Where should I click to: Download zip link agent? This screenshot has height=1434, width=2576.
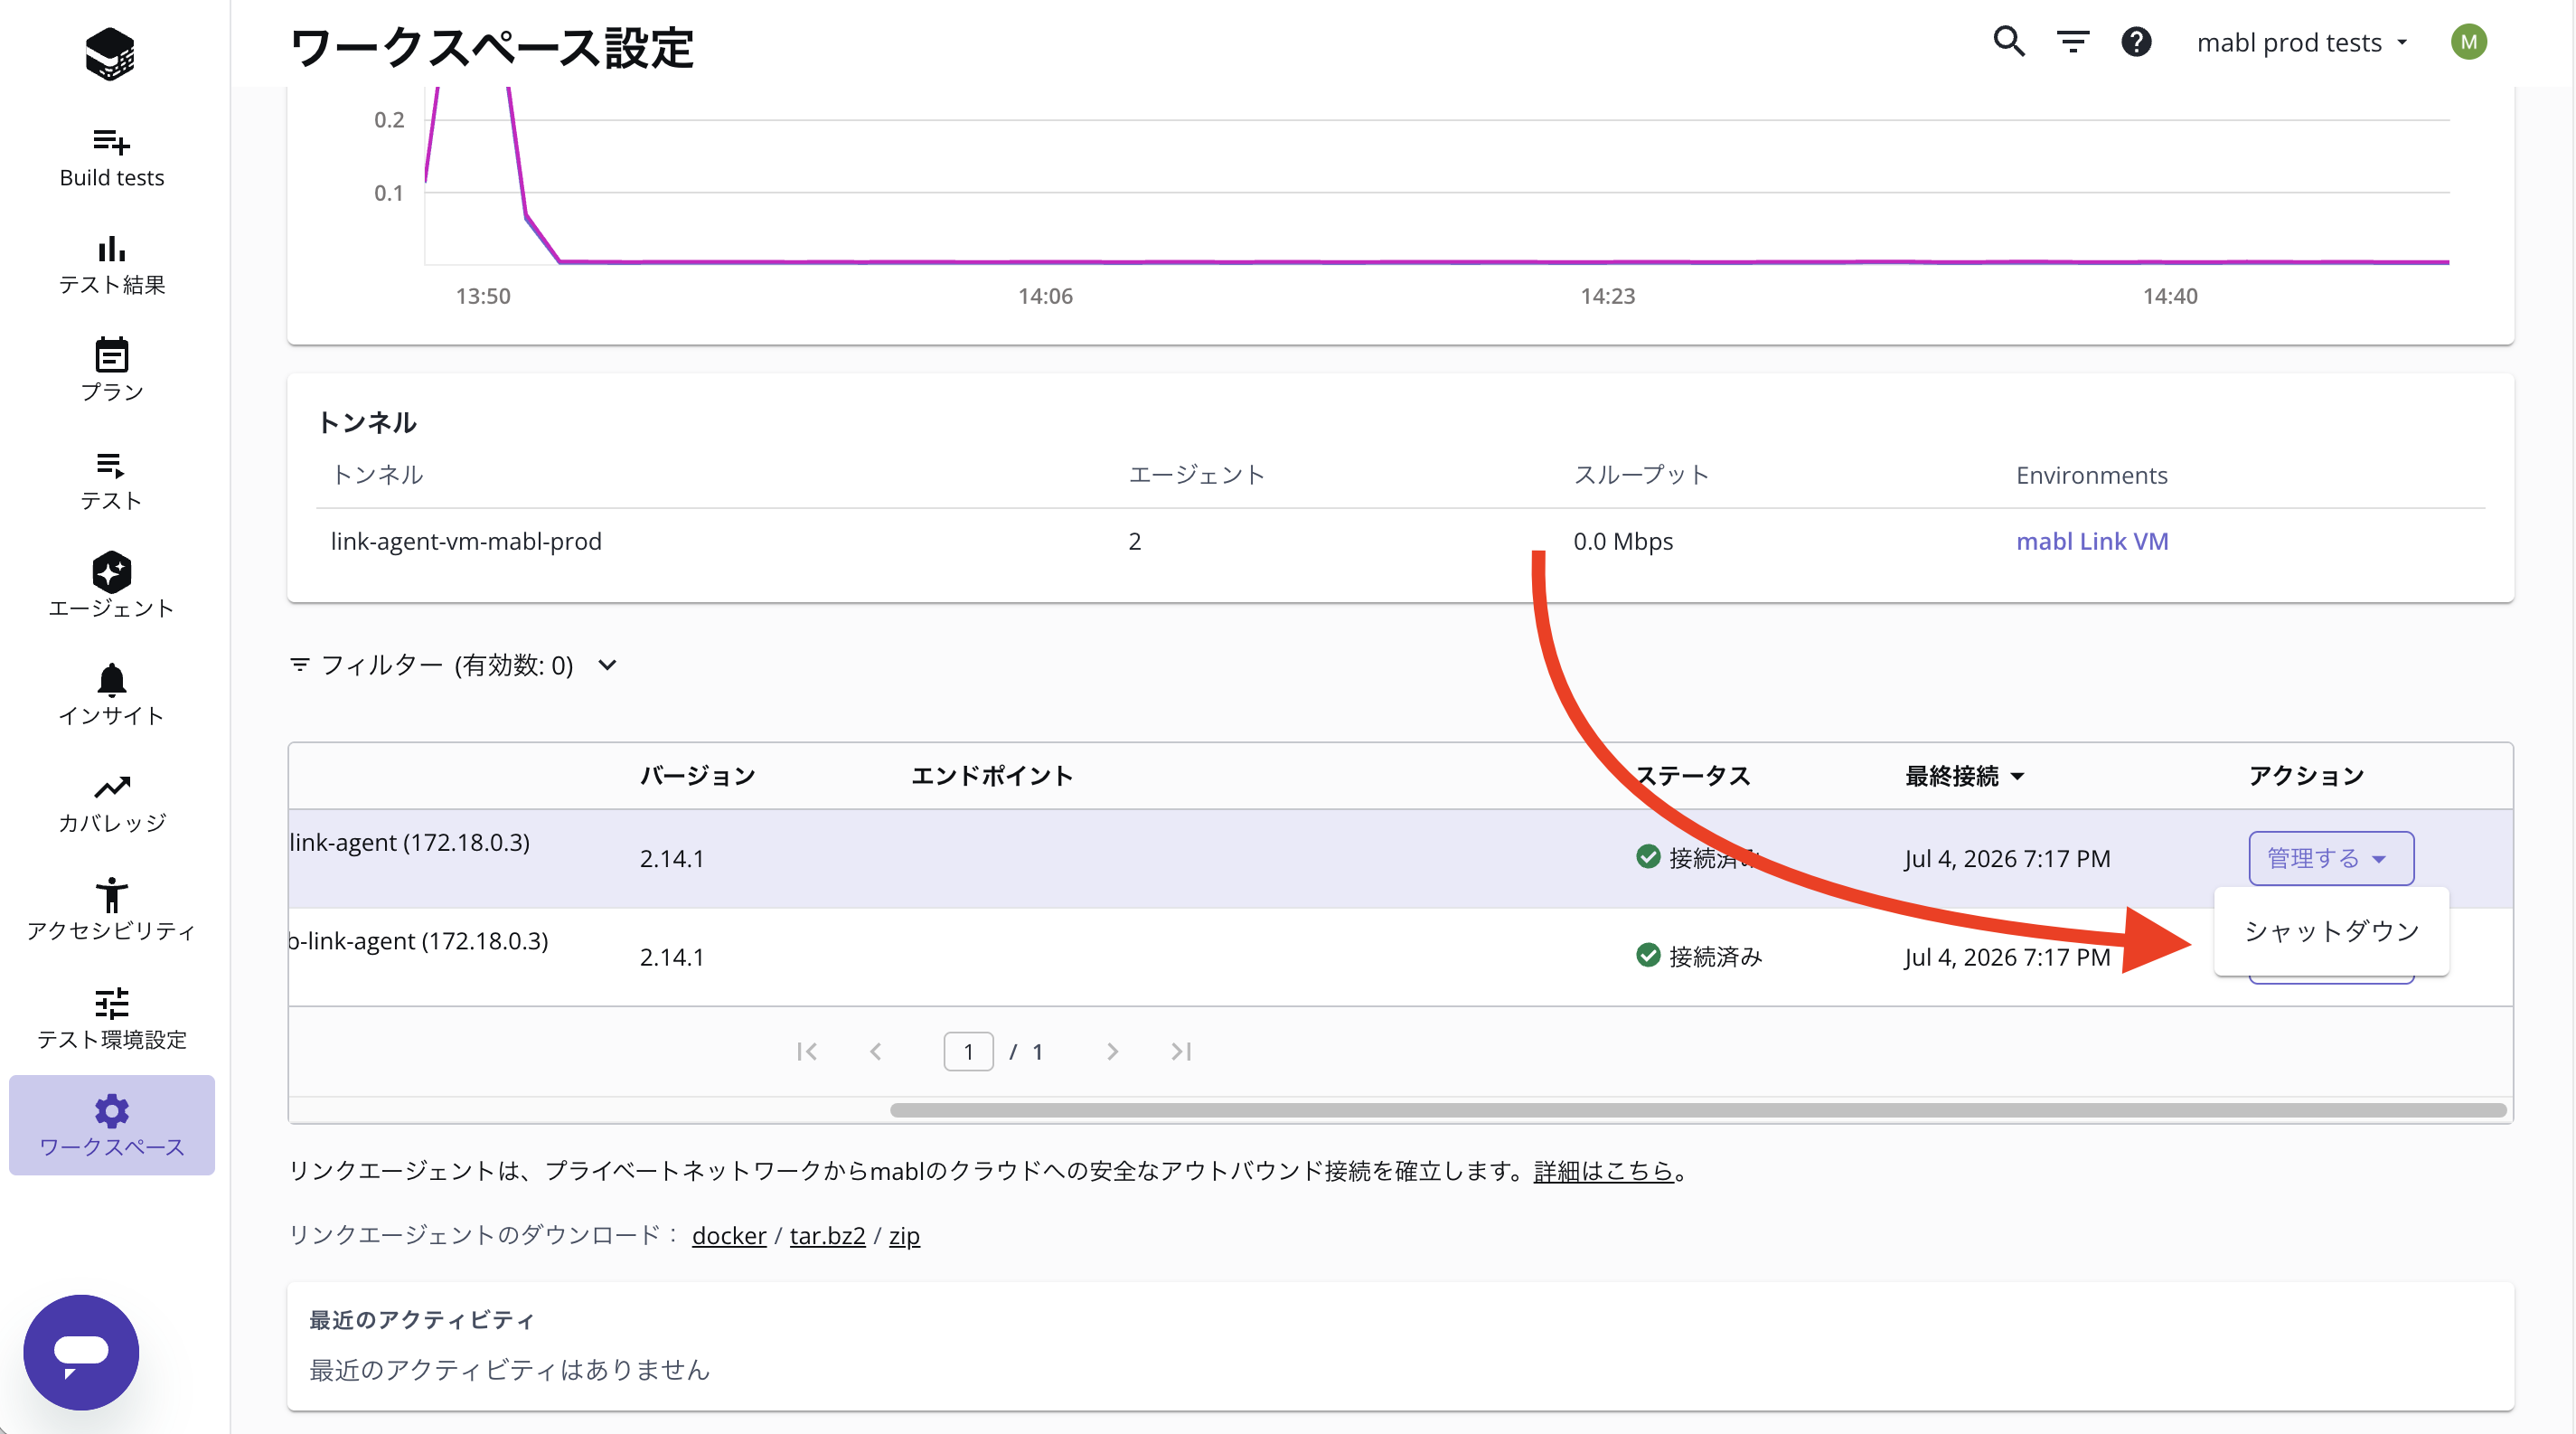point(904,1236)
